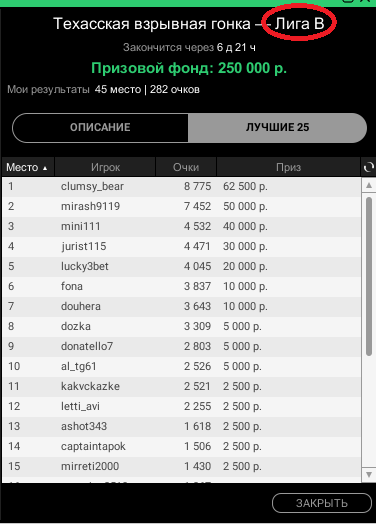Select the kakvckazke row
The image size is (376, 524).
(181, 387)
